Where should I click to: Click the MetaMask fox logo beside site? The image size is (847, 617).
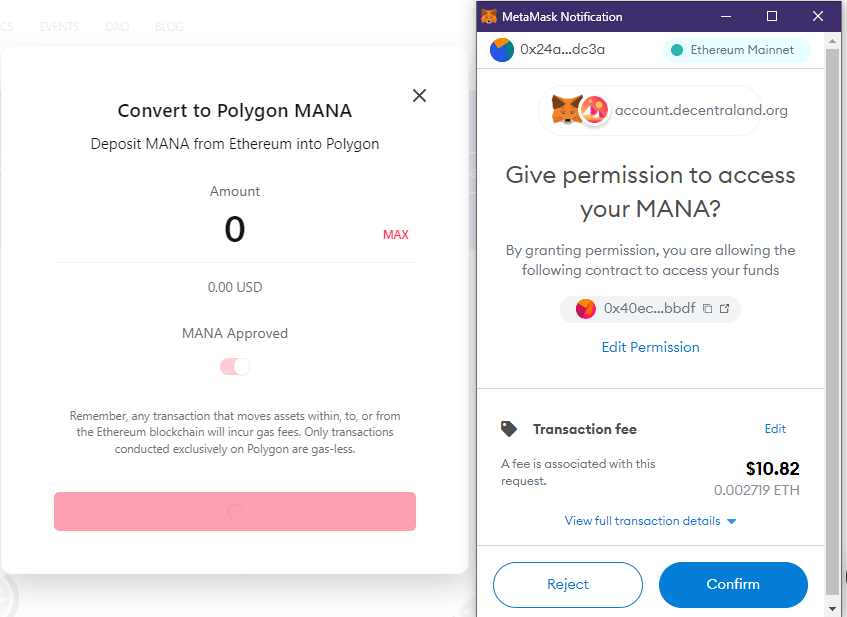[568, 110]
